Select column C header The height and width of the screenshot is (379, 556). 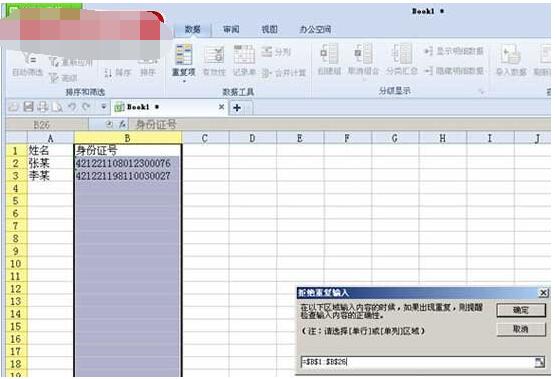pyautogui.click(x=205, y=138)
